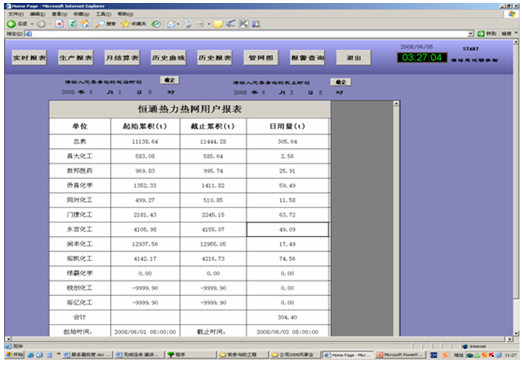The width and height of the screenshot is (522, 366).
Task: Open Favorites star icon
Action: pyautogui.click(x=125, y=24)
